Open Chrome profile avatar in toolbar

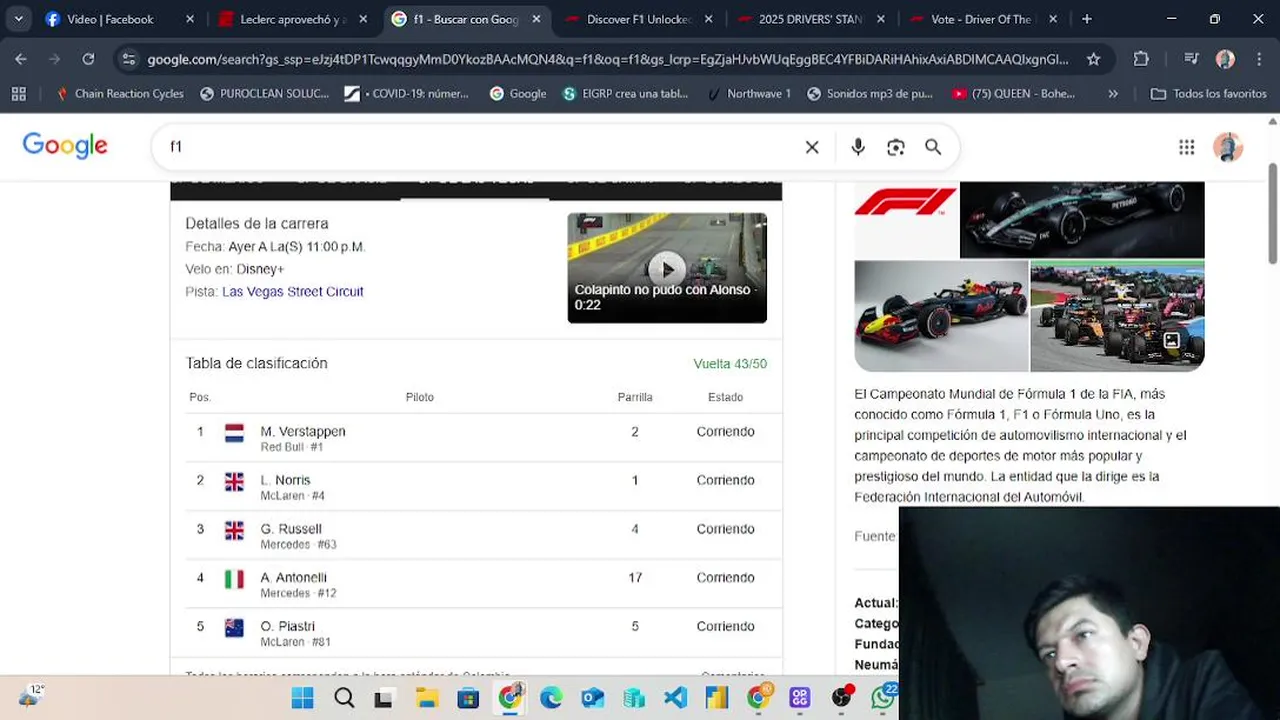coord(1225,59)
